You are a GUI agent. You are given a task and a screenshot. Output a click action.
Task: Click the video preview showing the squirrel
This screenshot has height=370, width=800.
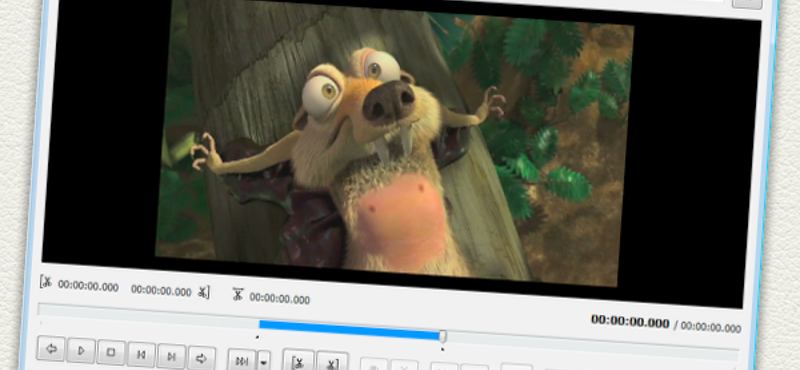click(x=394, y=144)
